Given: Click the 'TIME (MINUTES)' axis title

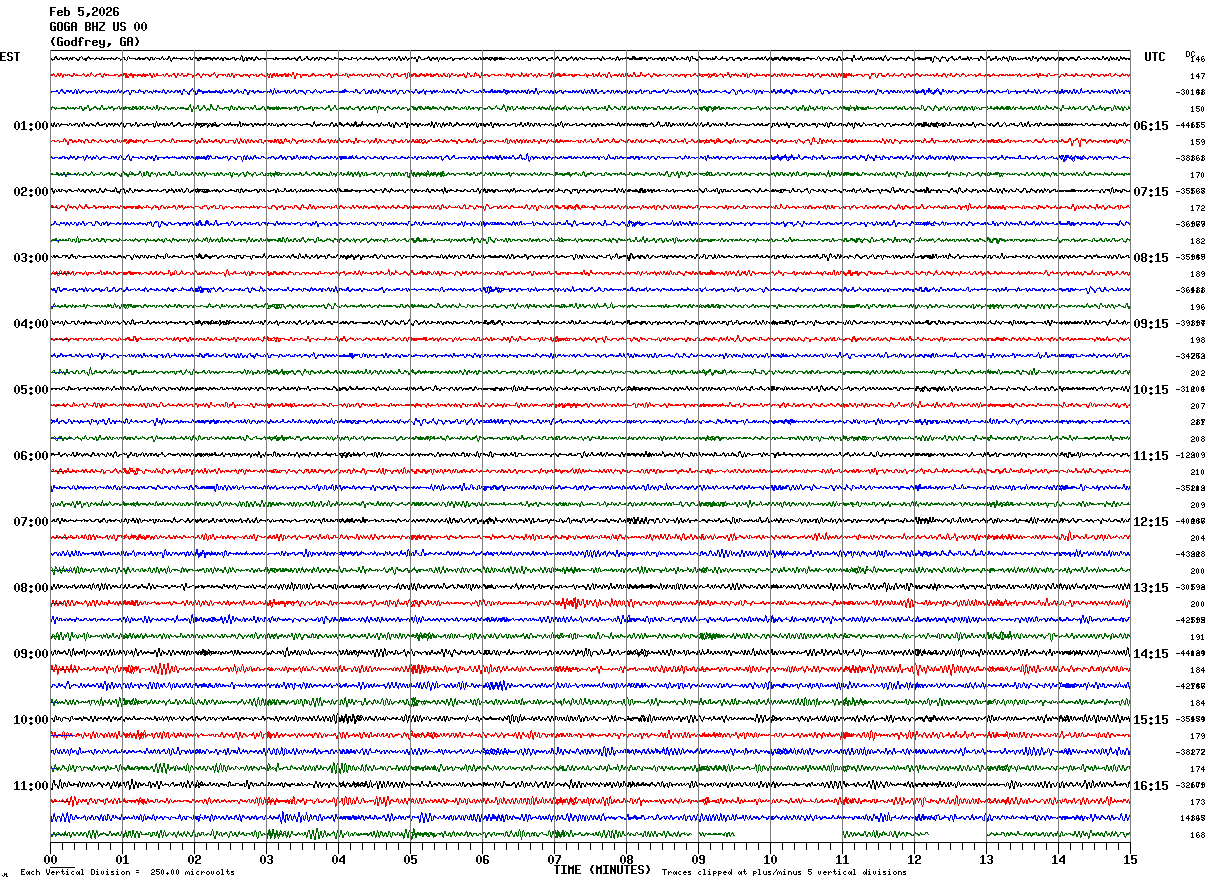Looking at the screenshot, I should (602, 870).
